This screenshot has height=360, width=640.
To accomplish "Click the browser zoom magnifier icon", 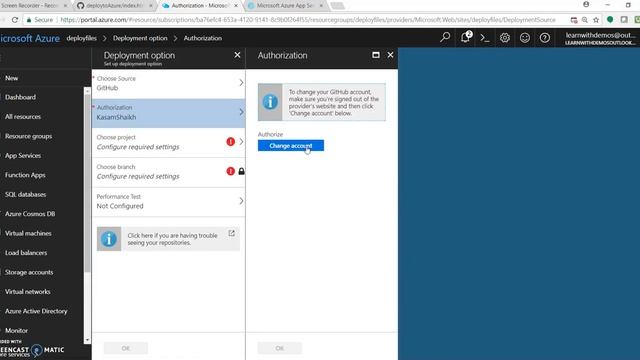I will point(584,20).
